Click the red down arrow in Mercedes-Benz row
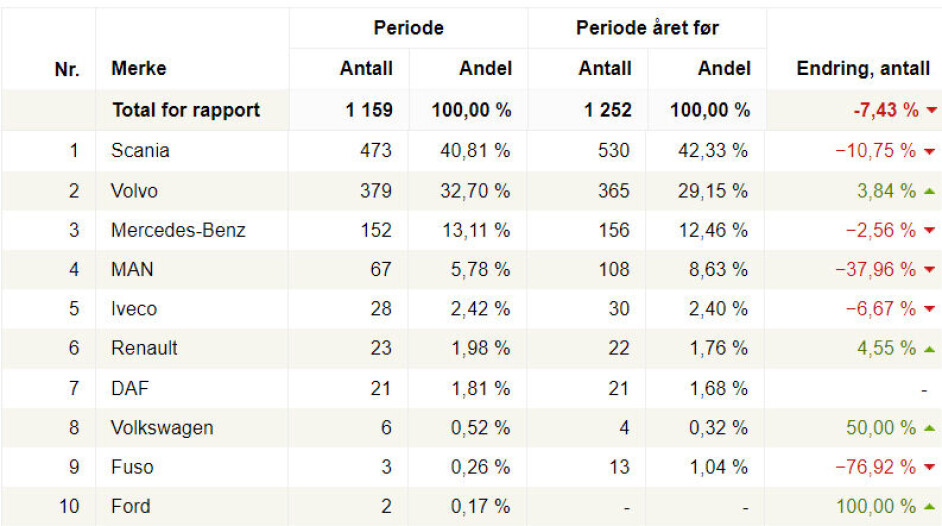This screenshot has width=942, height=526. (930, 231)
